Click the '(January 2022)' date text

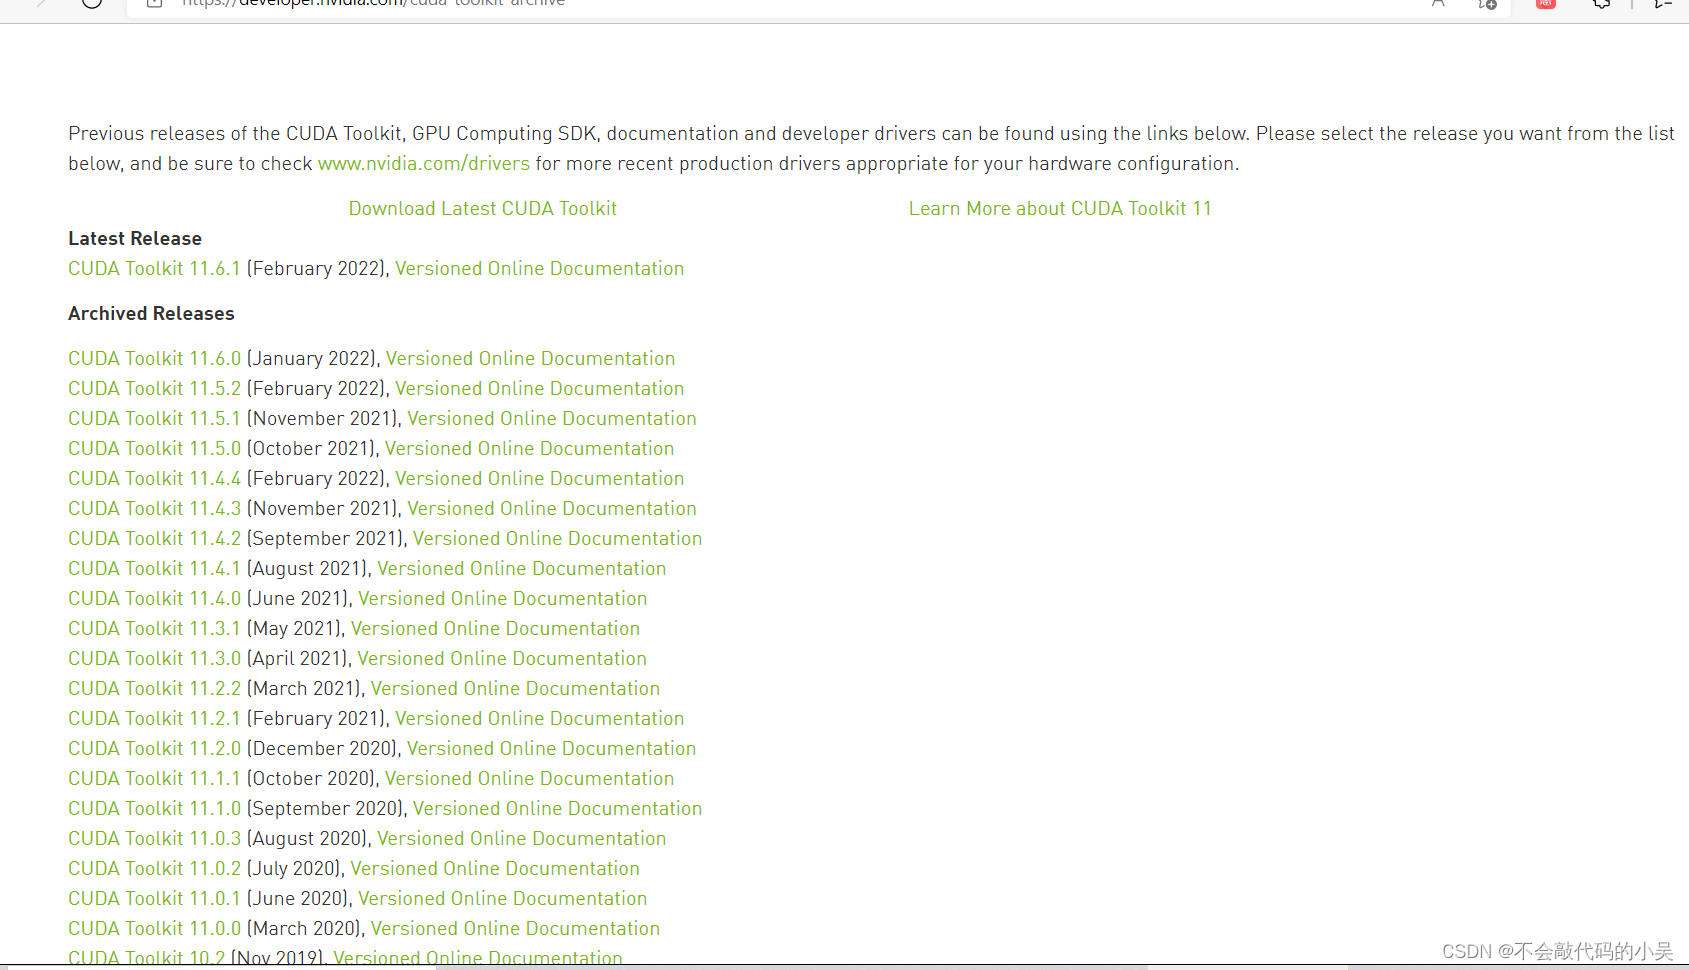point(312,359)
